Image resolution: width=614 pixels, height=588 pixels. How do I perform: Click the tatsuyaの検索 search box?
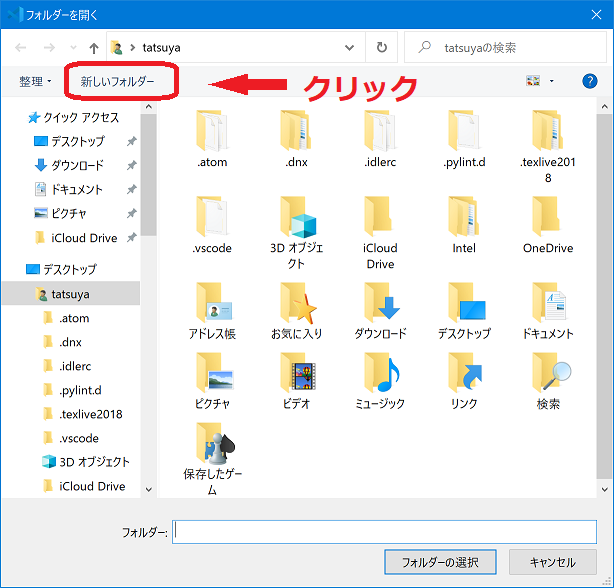[x=505, y=48]
